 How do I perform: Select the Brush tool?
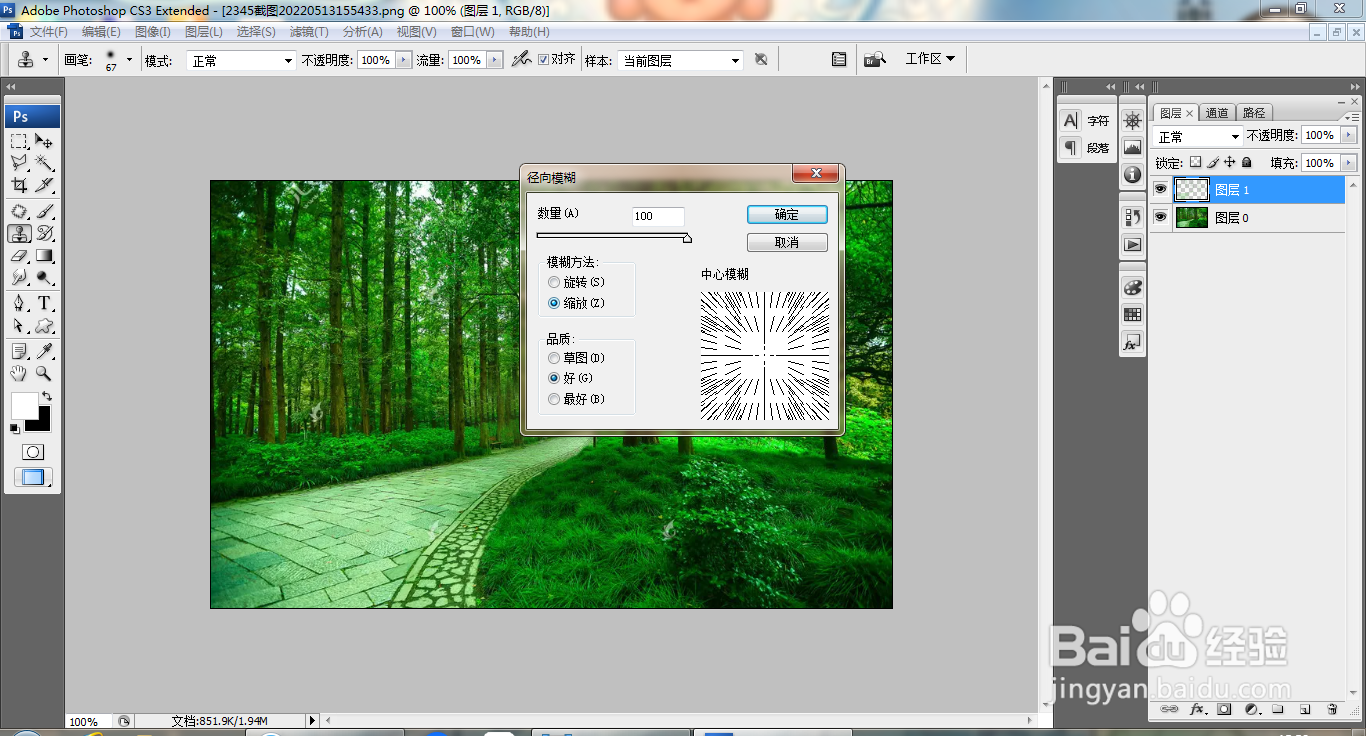tap(44, 212)
